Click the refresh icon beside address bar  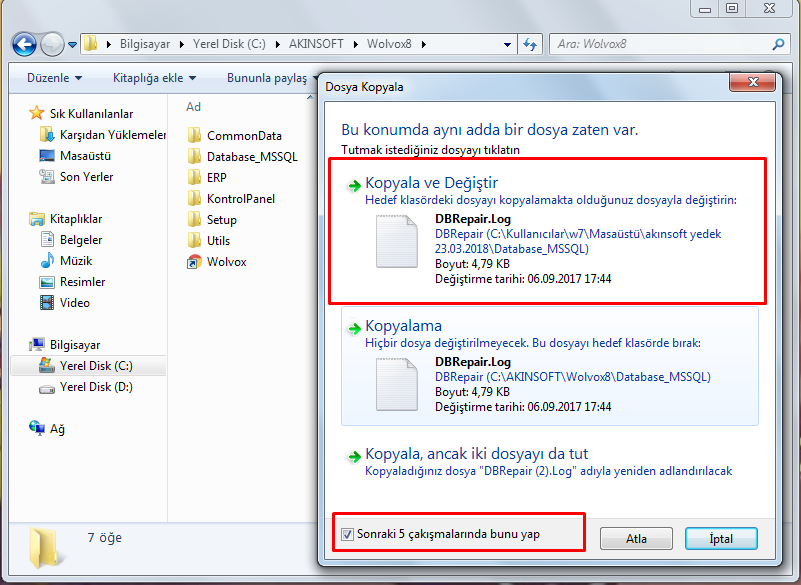(530, 45)
